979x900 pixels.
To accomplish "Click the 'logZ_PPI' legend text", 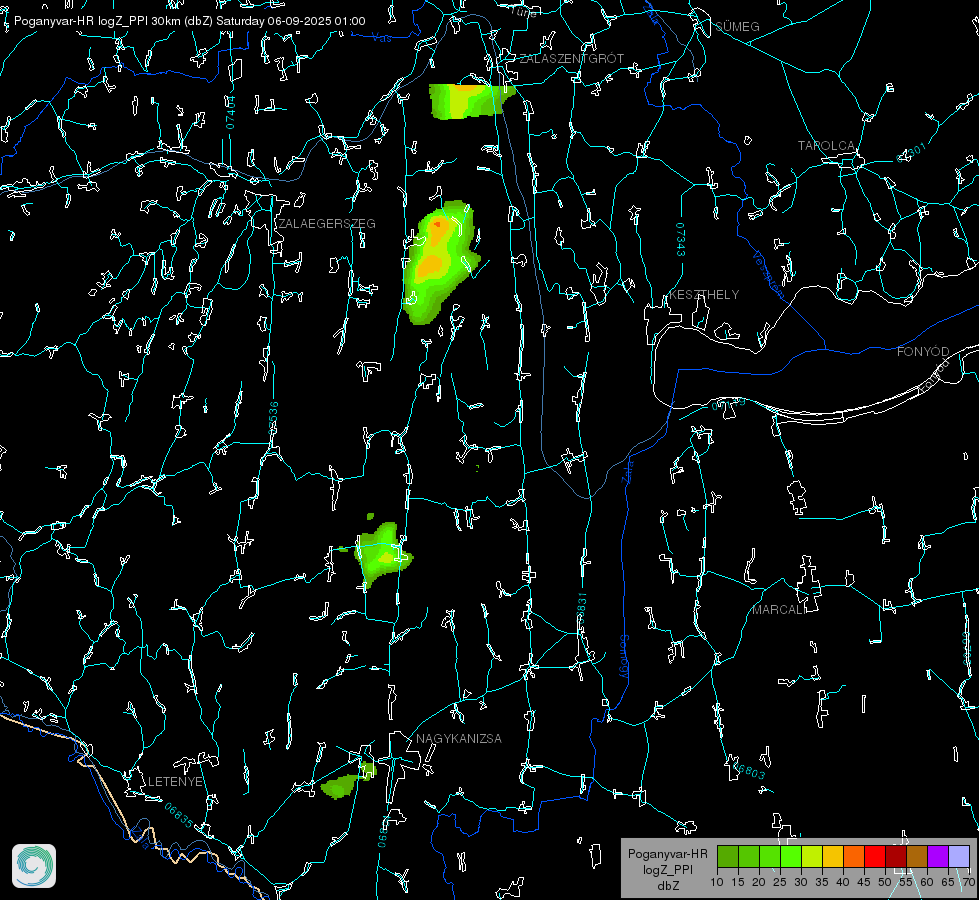I will [667, 869].
